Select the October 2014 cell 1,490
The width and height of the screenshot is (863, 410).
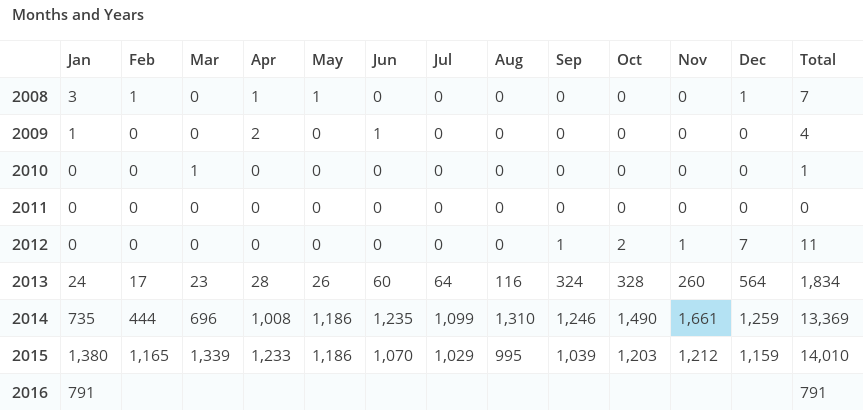636,318
